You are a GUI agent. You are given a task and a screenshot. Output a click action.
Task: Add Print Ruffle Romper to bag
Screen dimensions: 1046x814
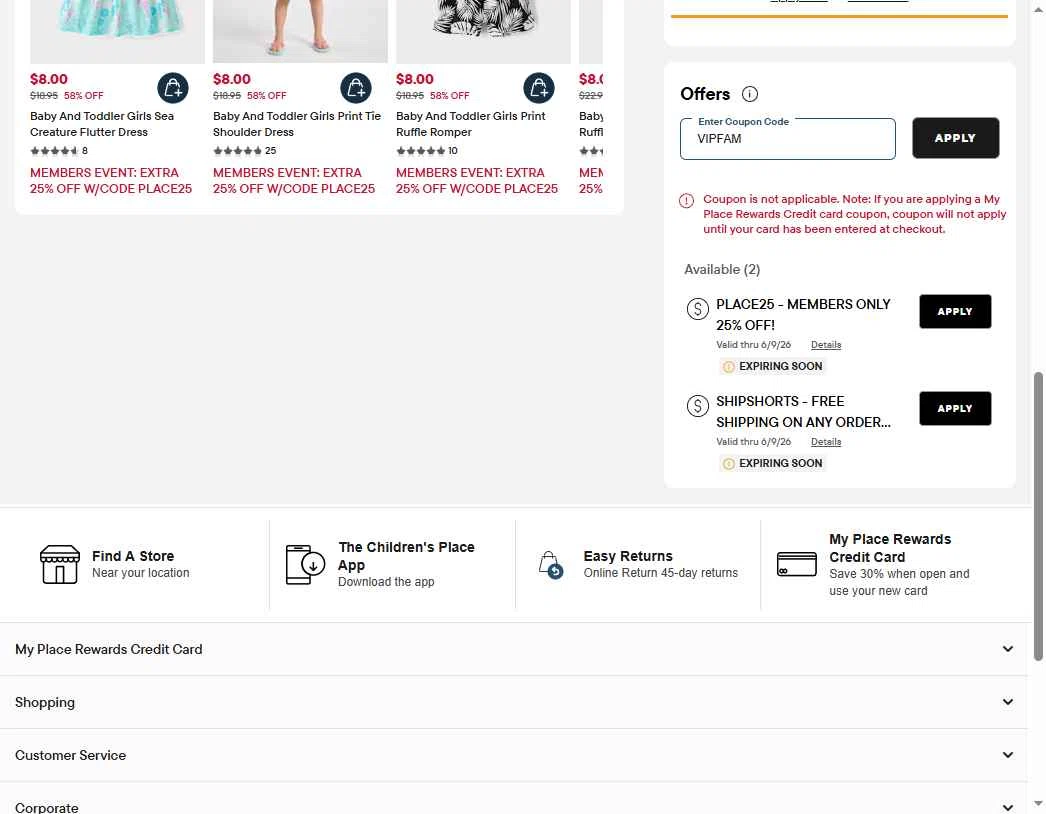point(538,88)
